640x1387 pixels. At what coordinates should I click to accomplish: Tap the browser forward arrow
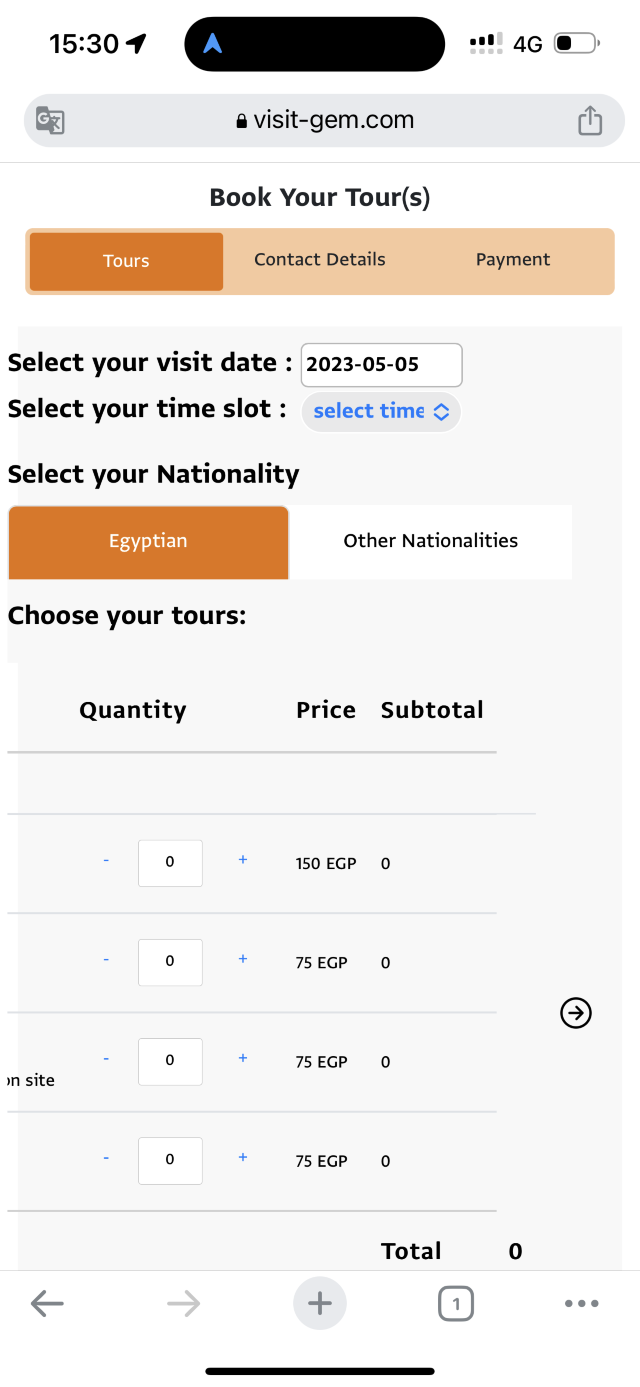click(x=184, y=1303)
